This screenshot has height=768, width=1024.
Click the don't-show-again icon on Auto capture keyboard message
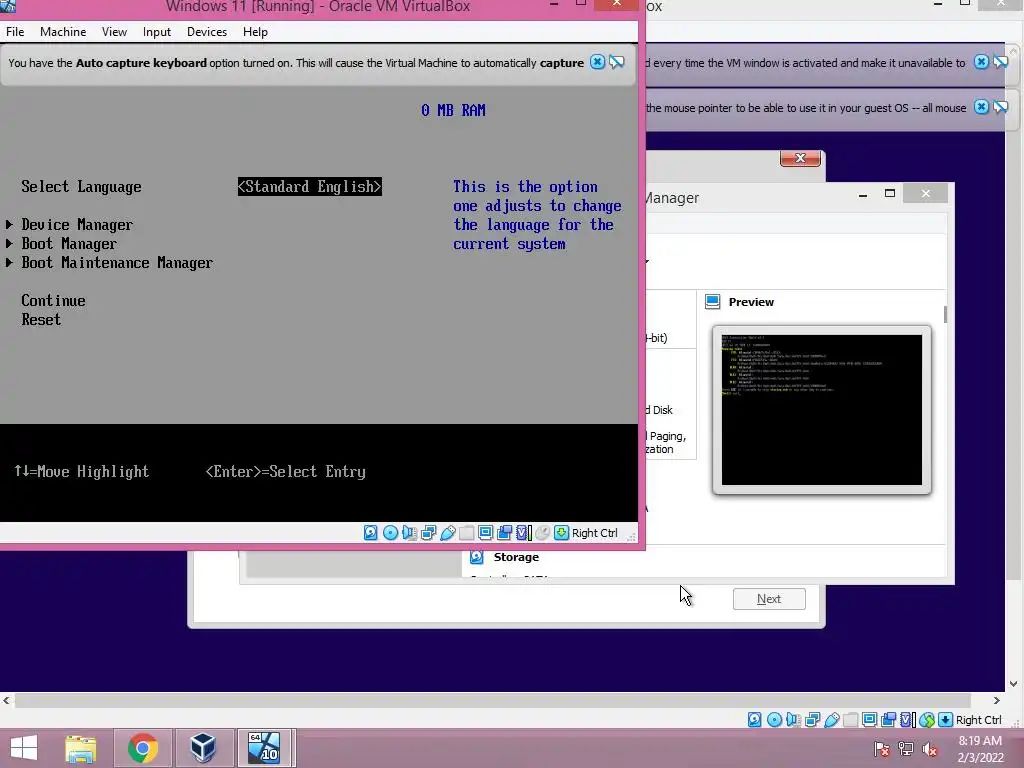(616, 62)
